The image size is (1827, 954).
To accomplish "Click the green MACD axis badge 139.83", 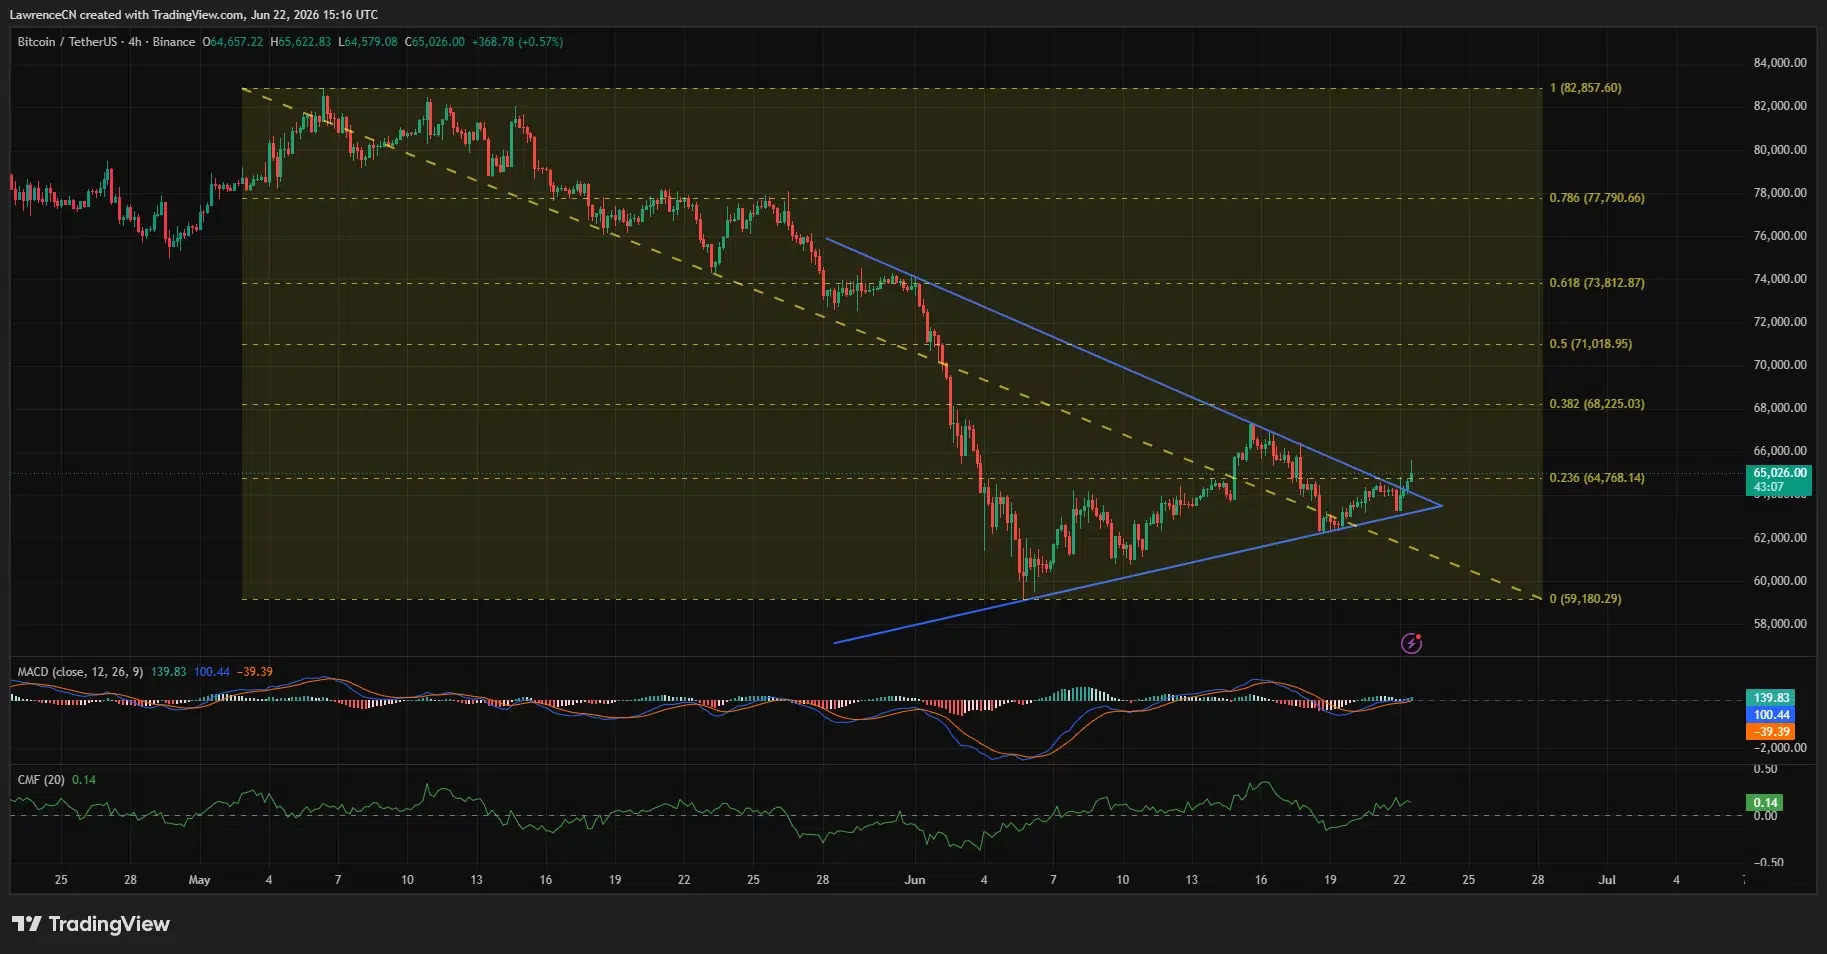I will [x=1771, y=698].
